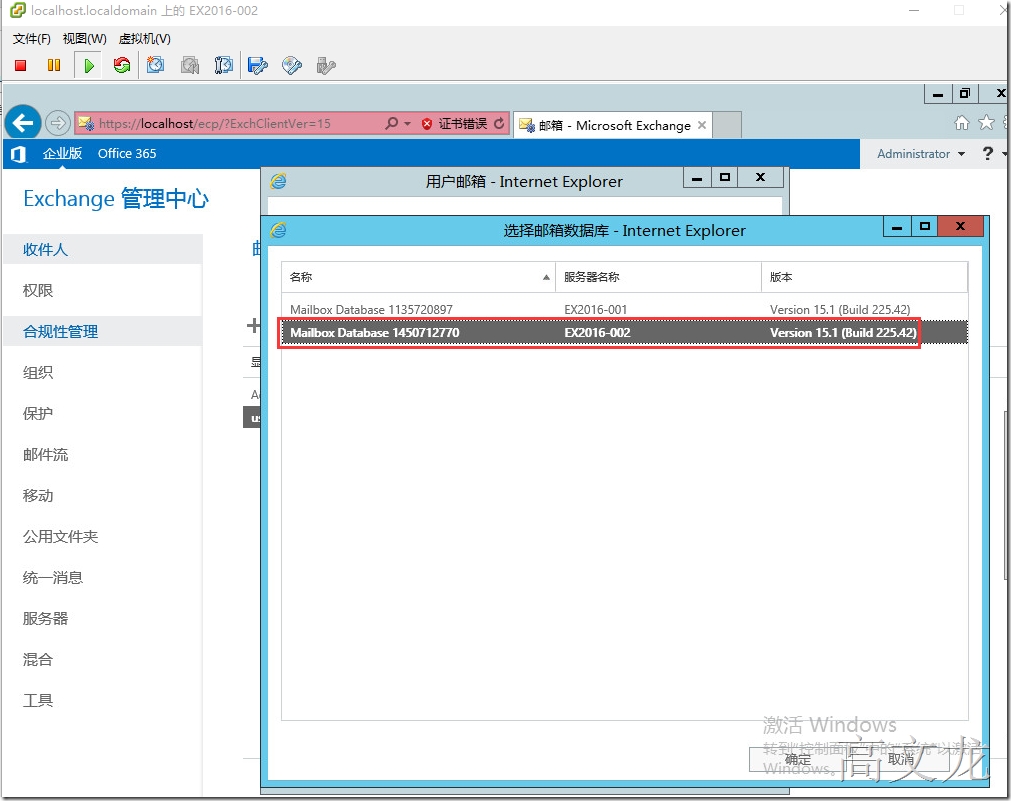The width and height of the screenshot is (1011, 801).
Task: Click the green Play power-on icon
Action: [89, 65]
